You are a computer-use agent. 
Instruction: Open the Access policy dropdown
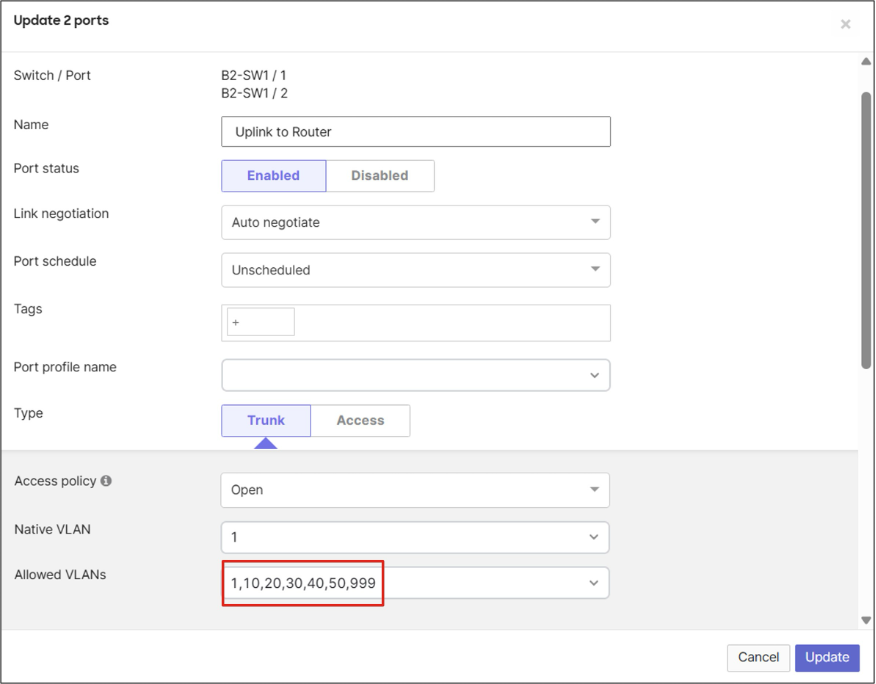[x=415, y=490]
